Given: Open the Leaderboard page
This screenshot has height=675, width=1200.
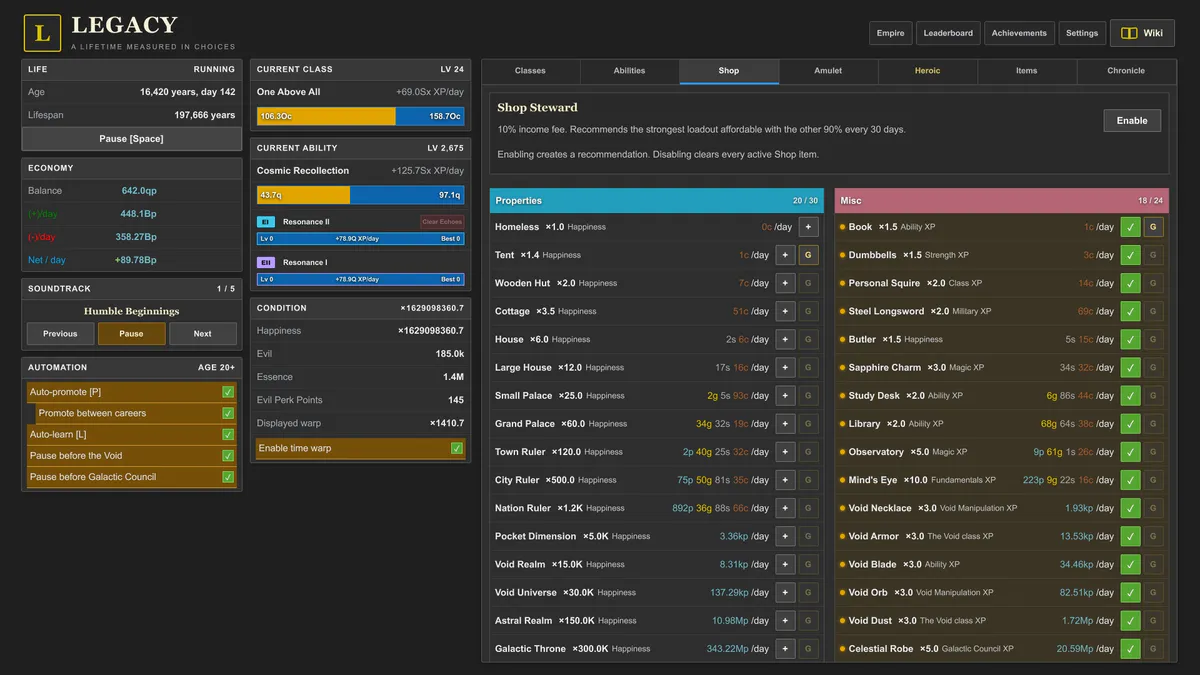Looking at the screenshot, I should [948, 33].
